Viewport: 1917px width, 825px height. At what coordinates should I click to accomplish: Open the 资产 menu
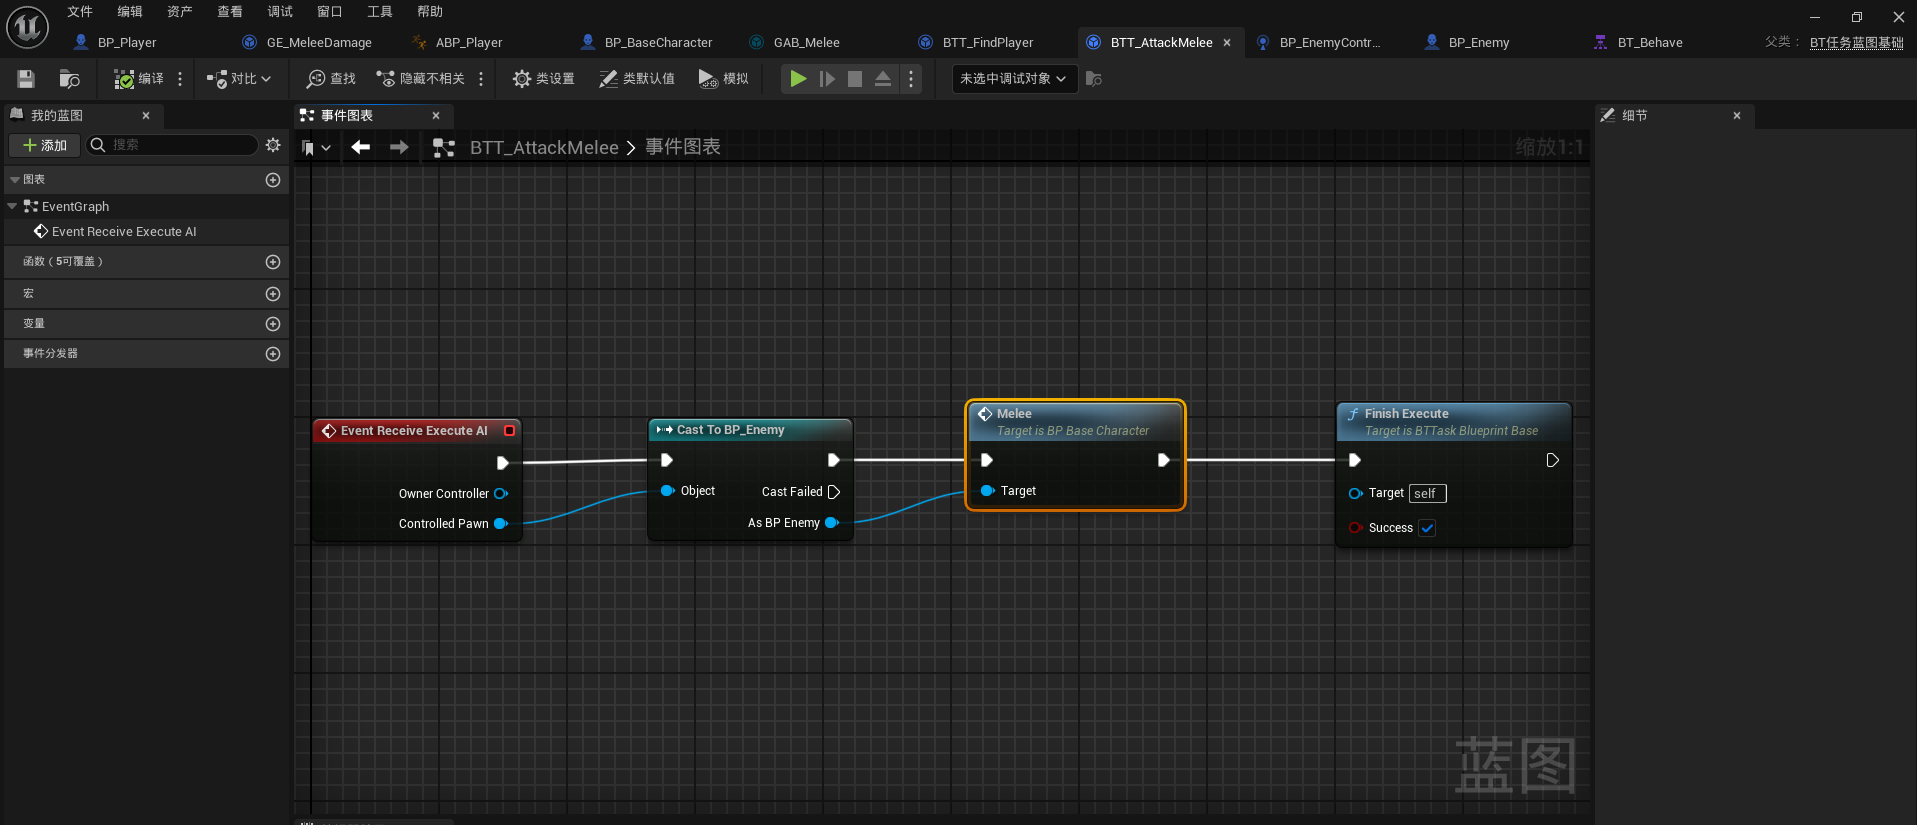[180, 12]
